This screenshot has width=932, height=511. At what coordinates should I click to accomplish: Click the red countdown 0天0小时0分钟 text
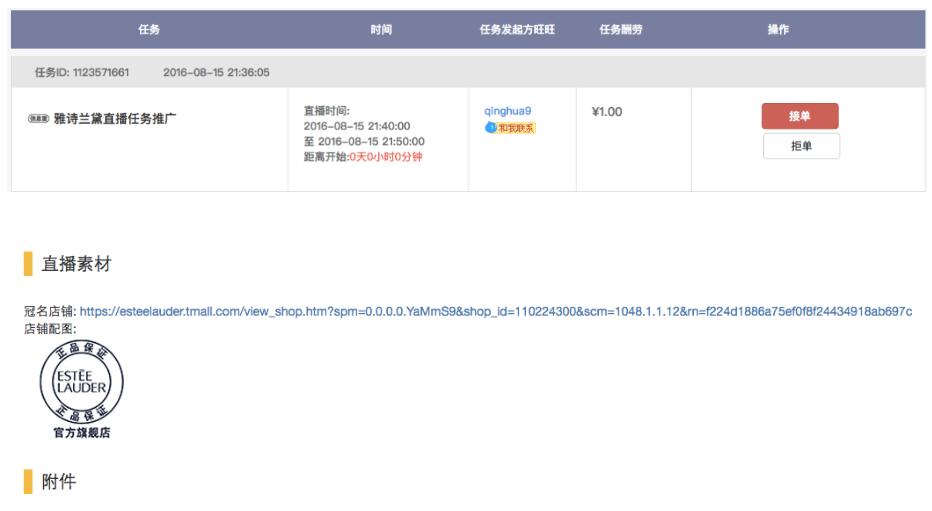[384, 156]
